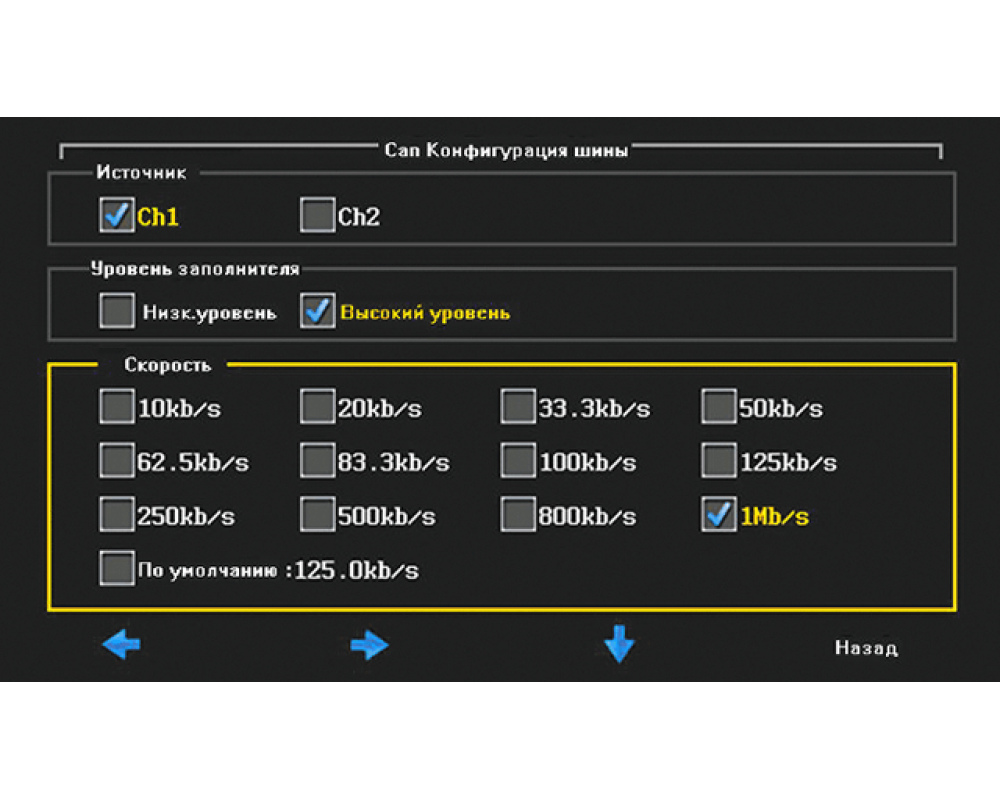Set the speed to 50kb/s
1000x800 pixels.
tap(718, 408)
